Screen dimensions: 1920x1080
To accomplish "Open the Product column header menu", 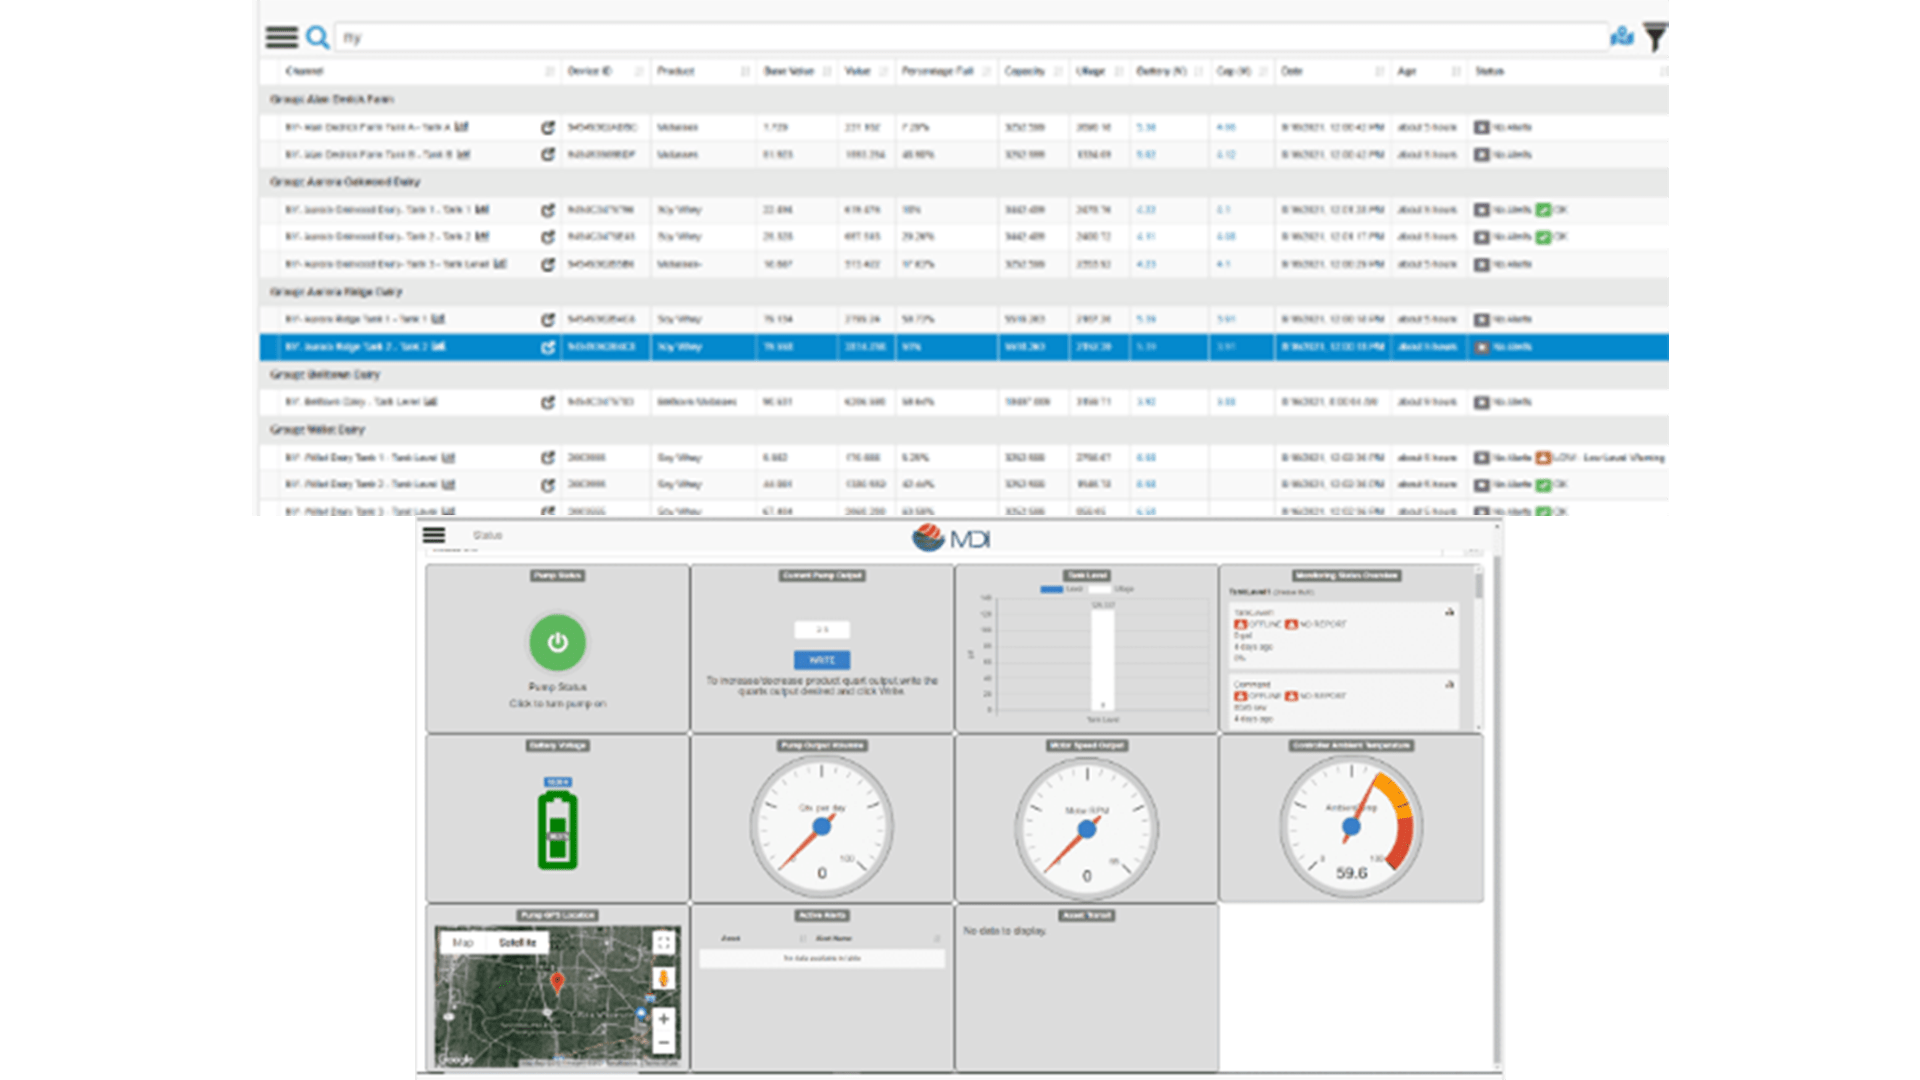I will [745, 71].
